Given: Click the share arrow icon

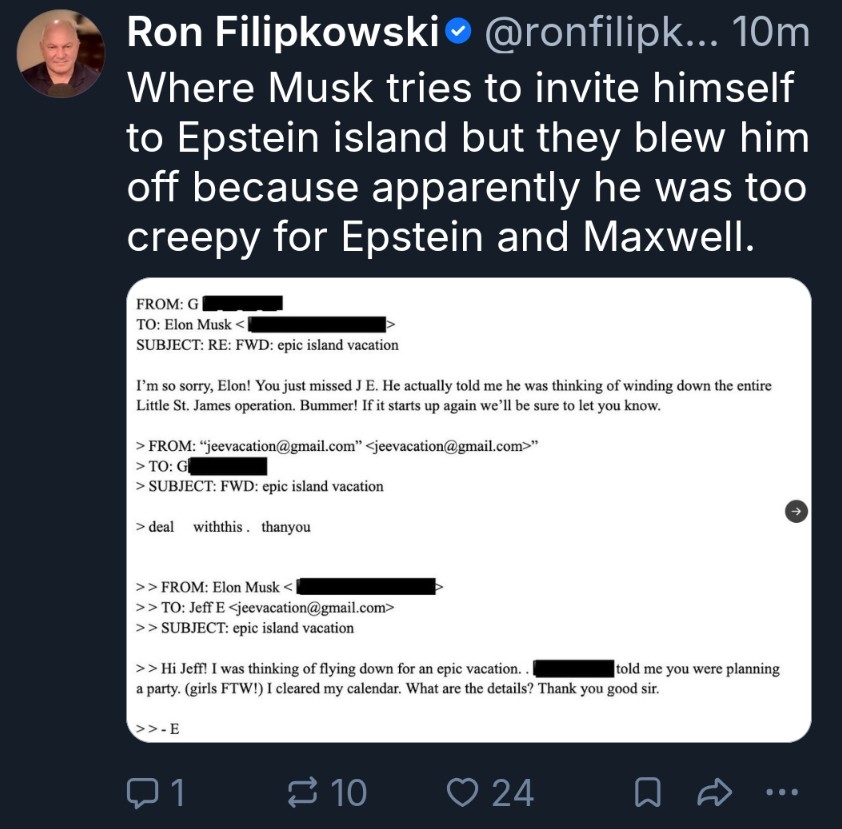Looking at the screenshot, I should click(x=713, y=793).
